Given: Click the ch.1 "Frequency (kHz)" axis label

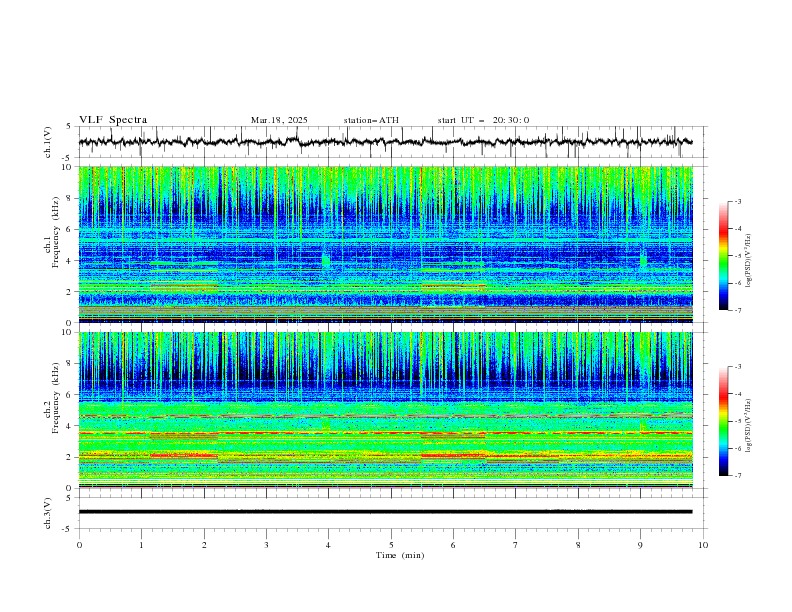Looking at the screenshot, I should (x=56, y=233).
